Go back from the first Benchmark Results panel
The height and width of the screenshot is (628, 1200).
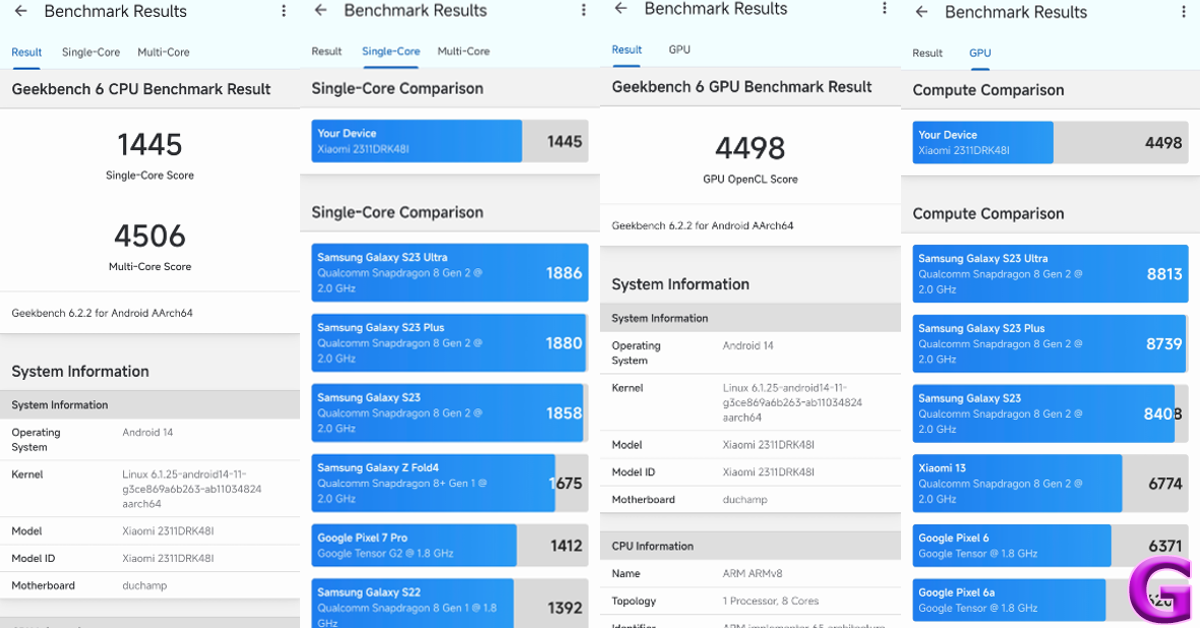point(20,11)
